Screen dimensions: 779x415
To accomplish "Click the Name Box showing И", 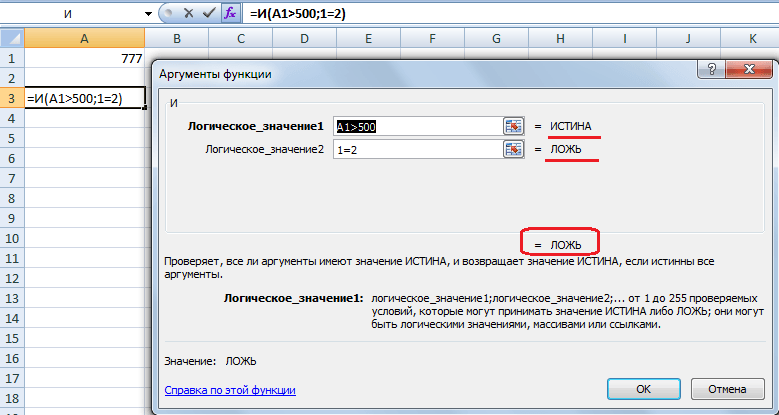I will point(70,14).
